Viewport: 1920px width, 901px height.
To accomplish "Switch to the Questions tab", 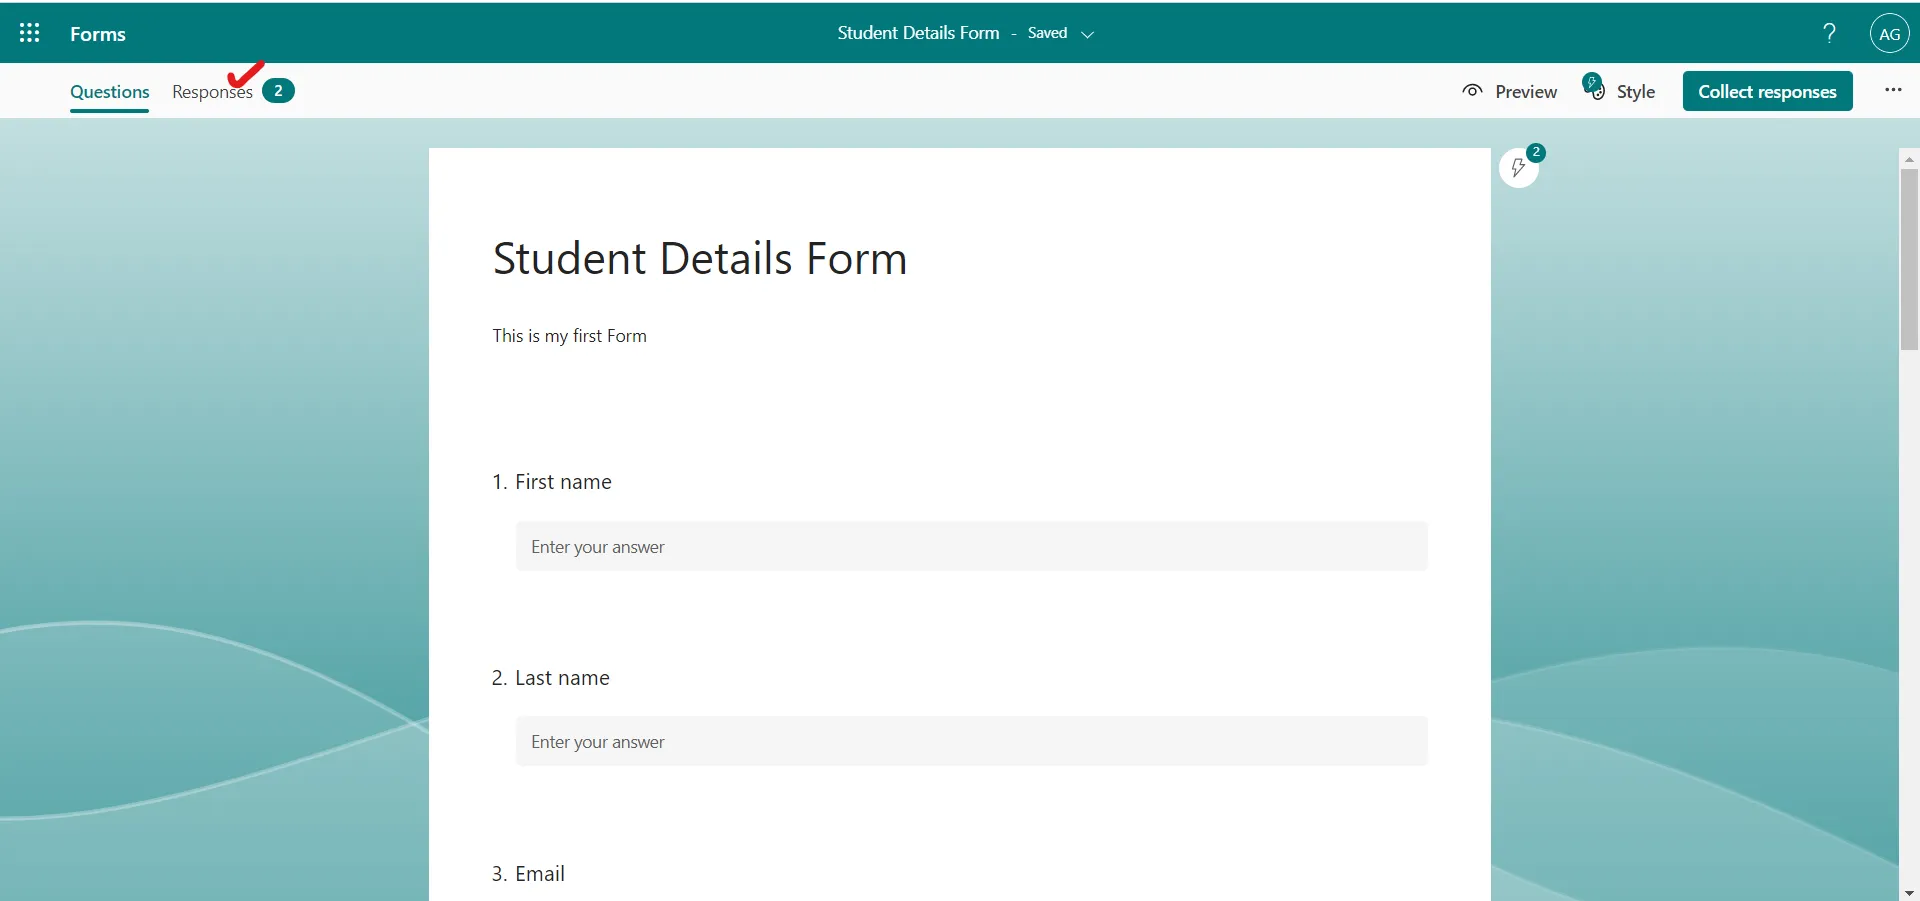I will coord(109,92).
